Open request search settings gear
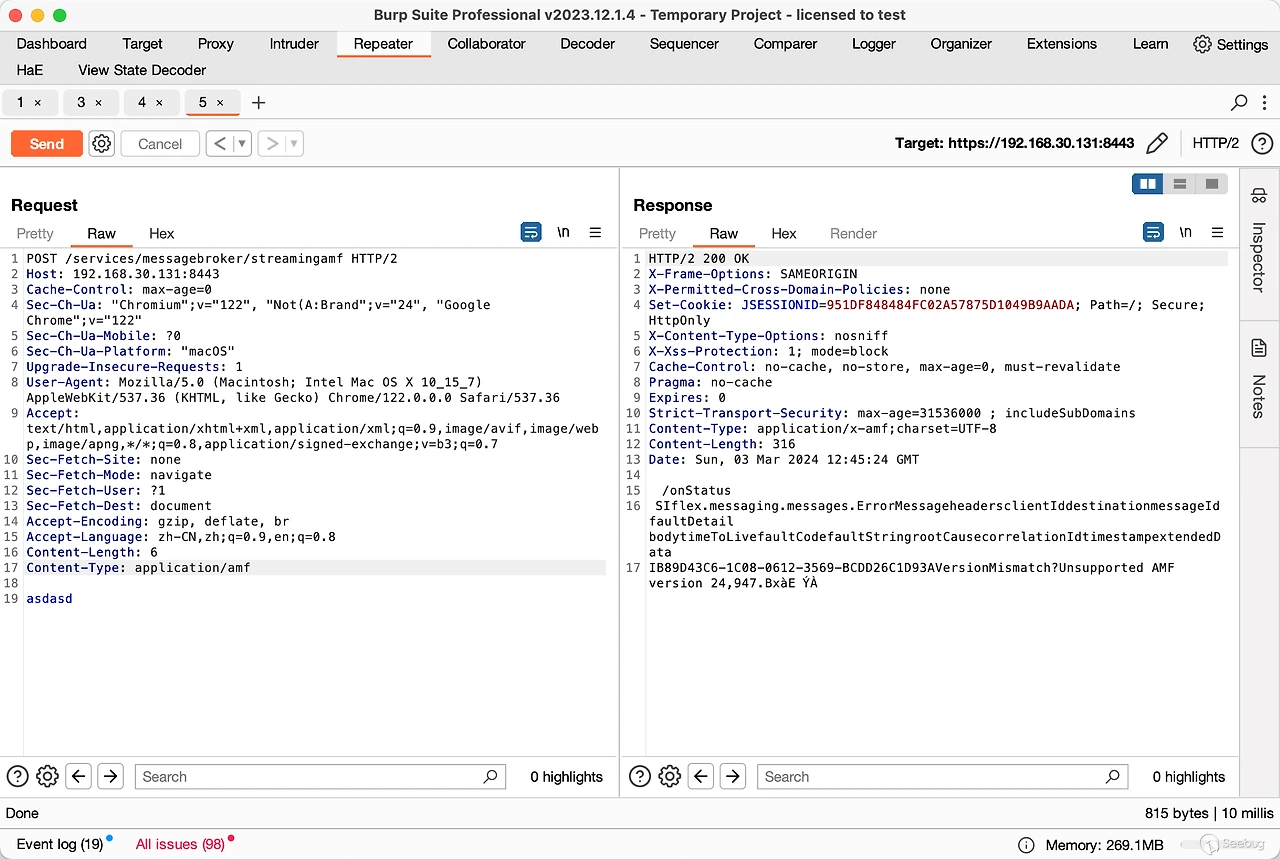The height and width of the screenshot is (859, 1280). (x=47, y=776)
